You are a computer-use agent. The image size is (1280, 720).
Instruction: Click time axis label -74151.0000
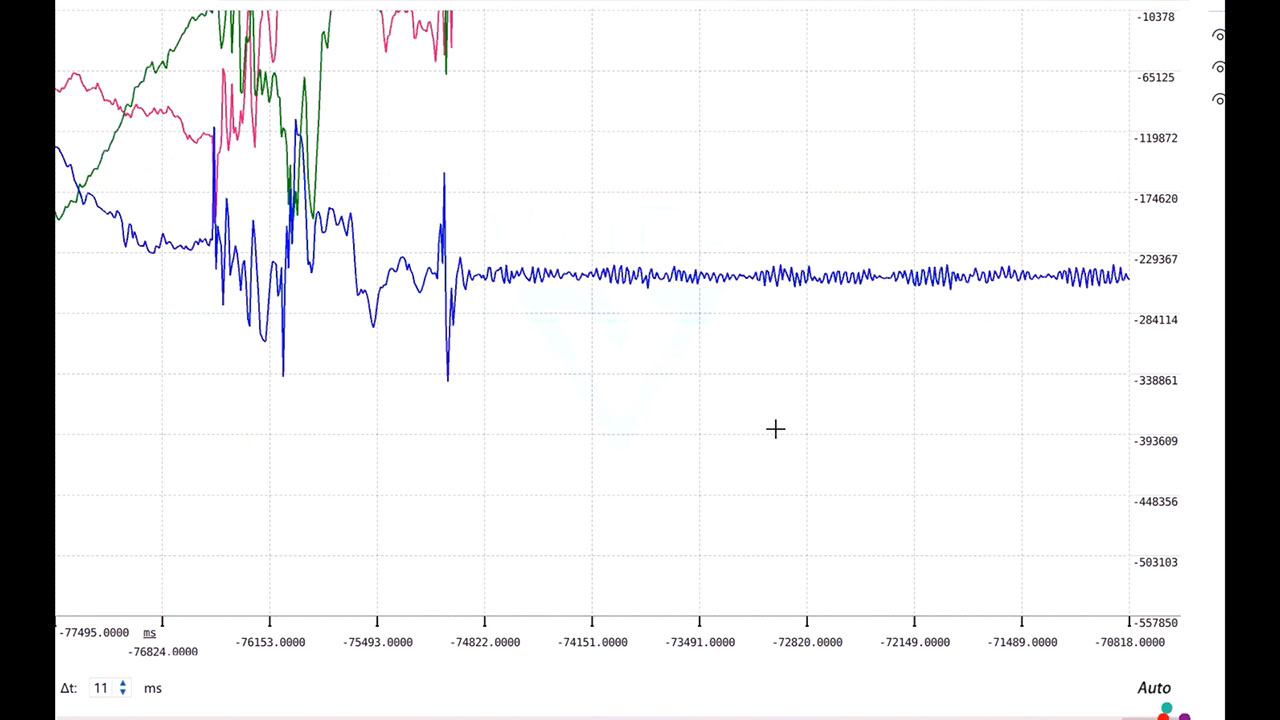point(592,642)
